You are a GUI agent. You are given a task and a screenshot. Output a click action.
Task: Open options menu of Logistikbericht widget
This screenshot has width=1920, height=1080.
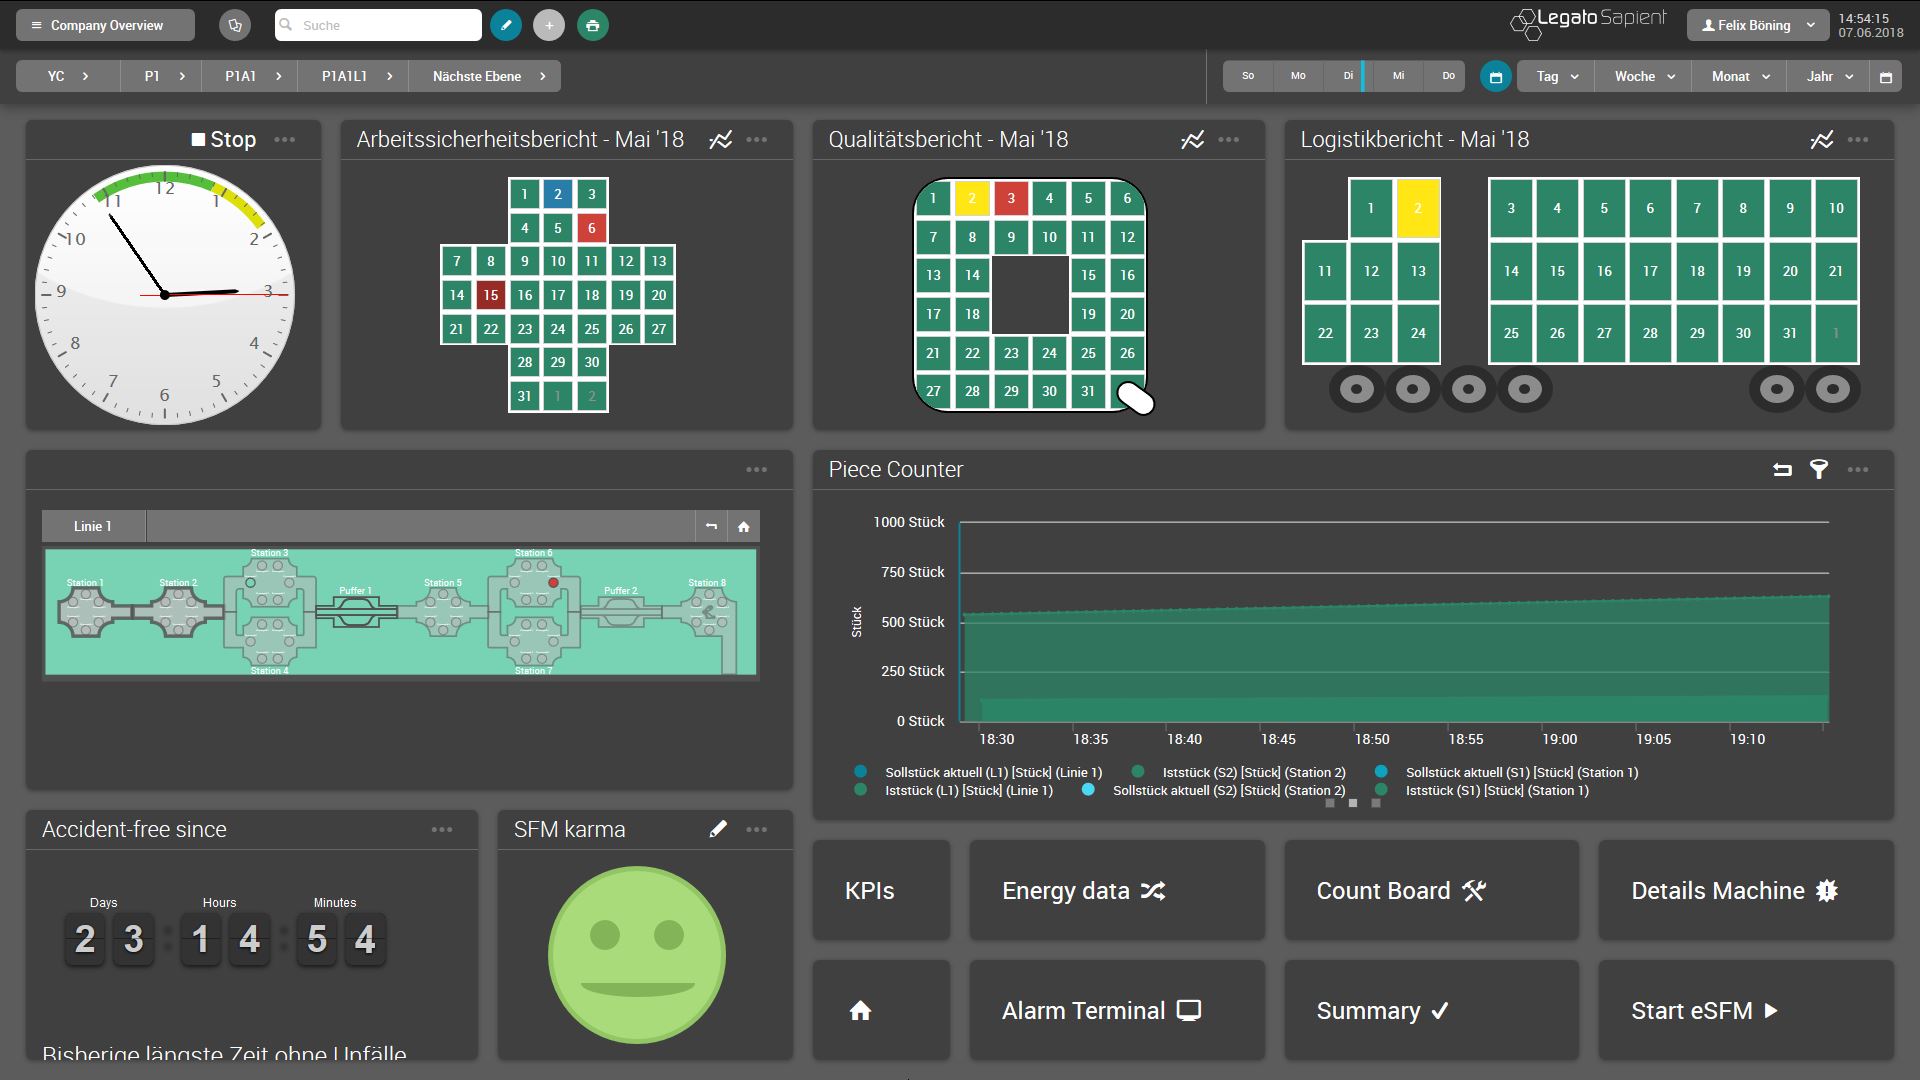[x=1858, y=140]
